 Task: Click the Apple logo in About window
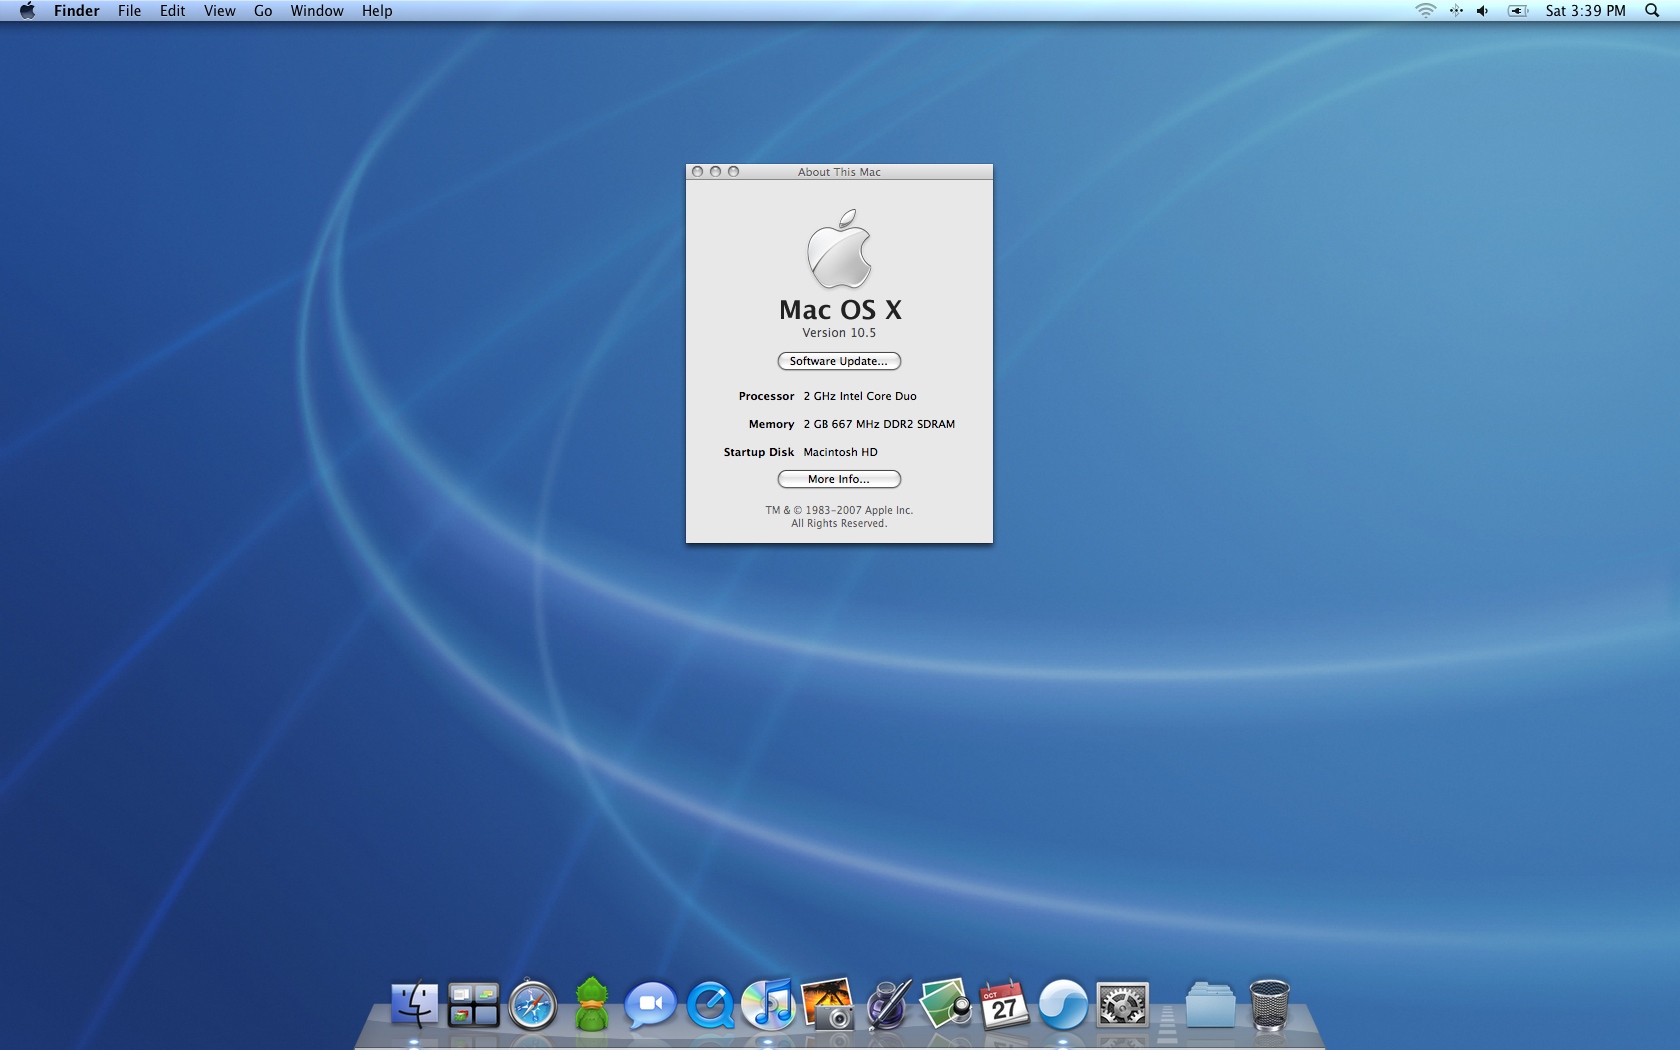[839, 249]
